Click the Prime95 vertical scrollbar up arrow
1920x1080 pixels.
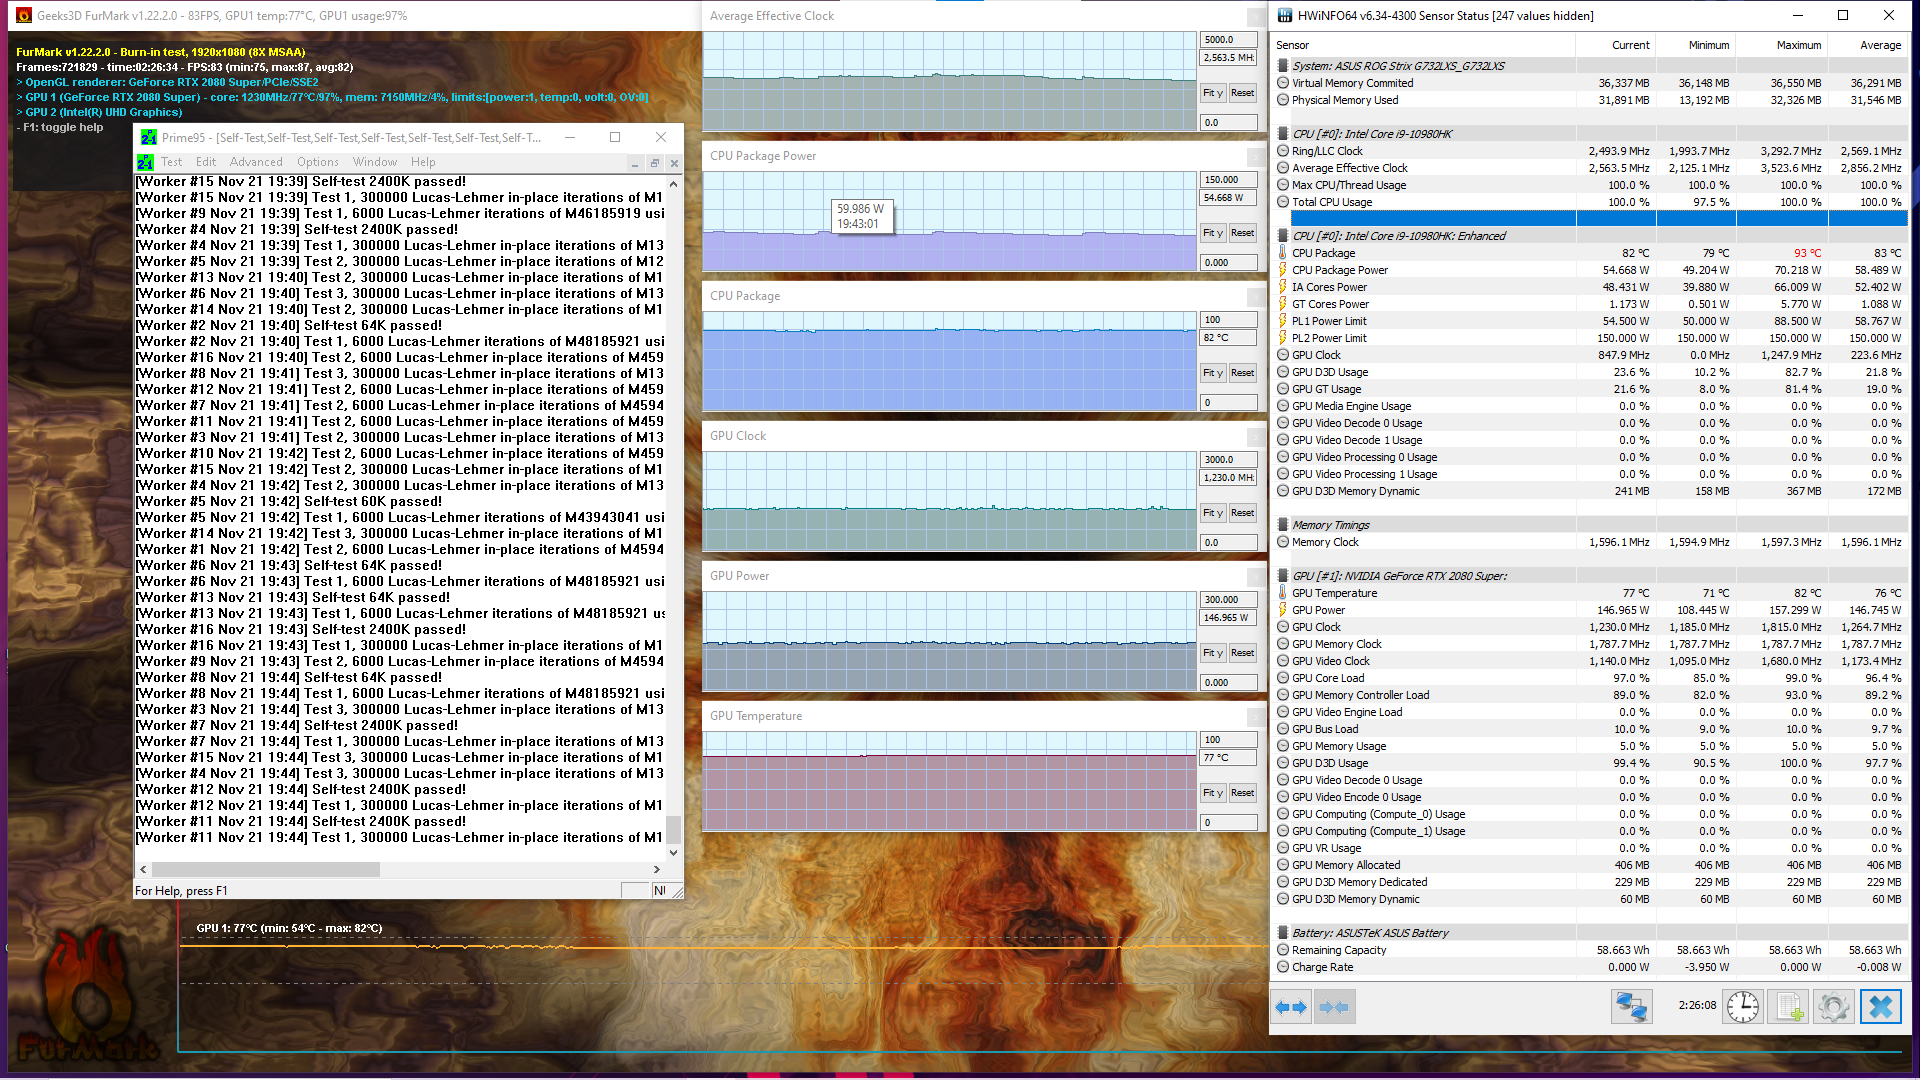pos(673,184)
